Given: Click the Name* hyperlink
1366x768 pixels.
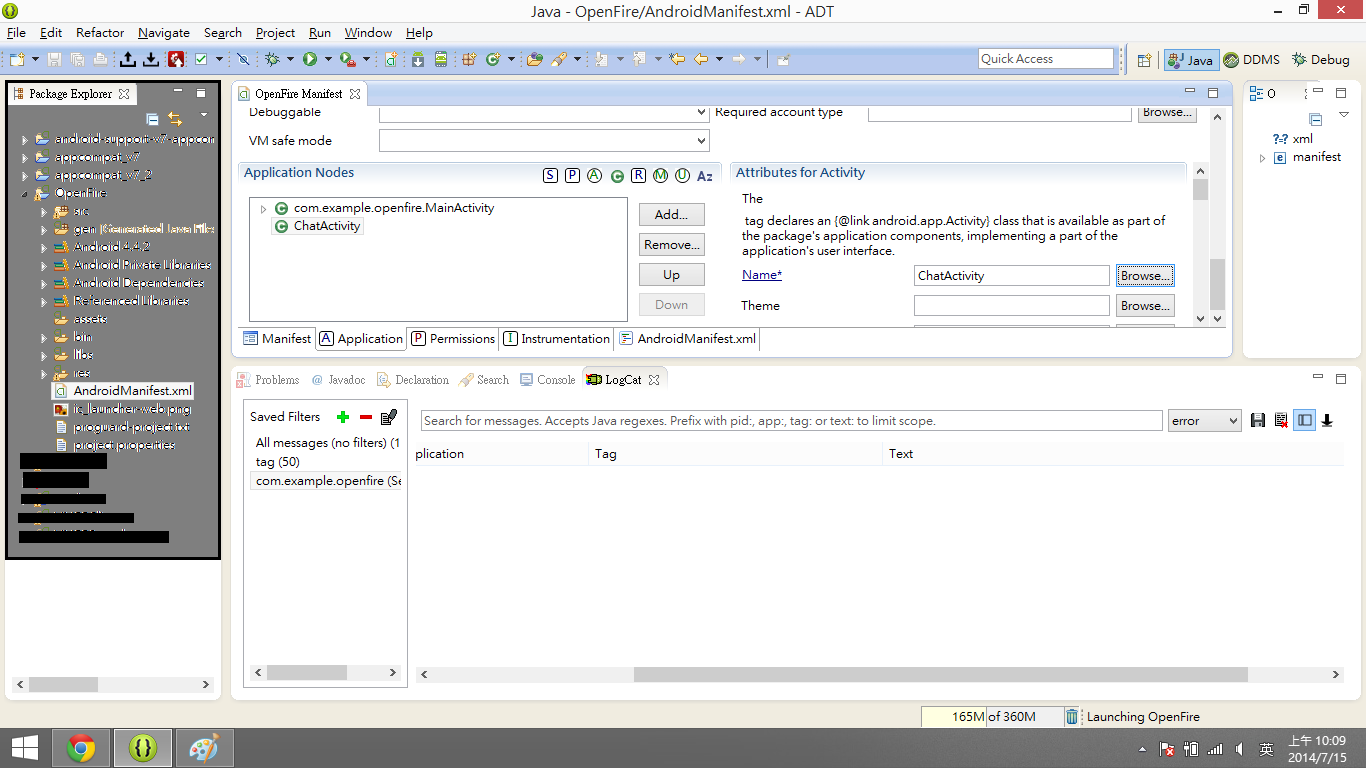Looking at the screenshot, I should [x=762, y=275].
